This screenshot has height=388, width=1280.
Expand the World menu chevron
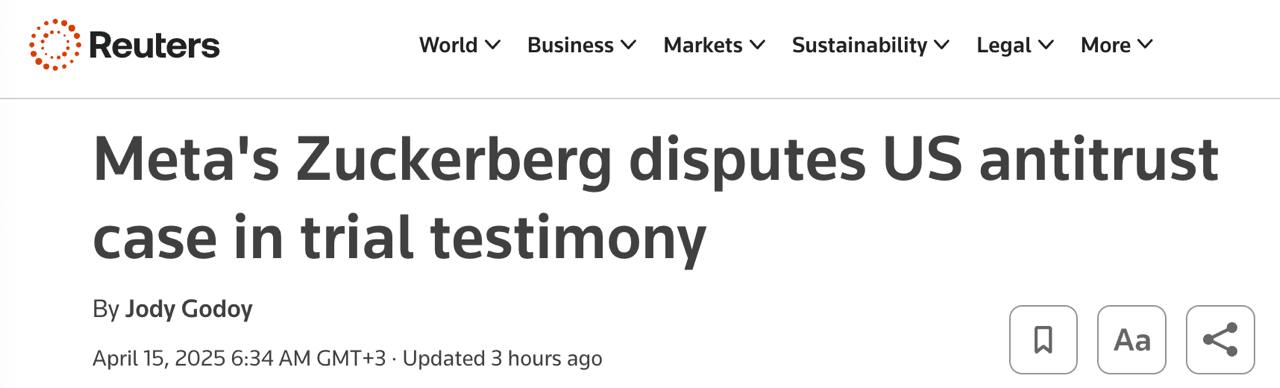pos(492,45)
